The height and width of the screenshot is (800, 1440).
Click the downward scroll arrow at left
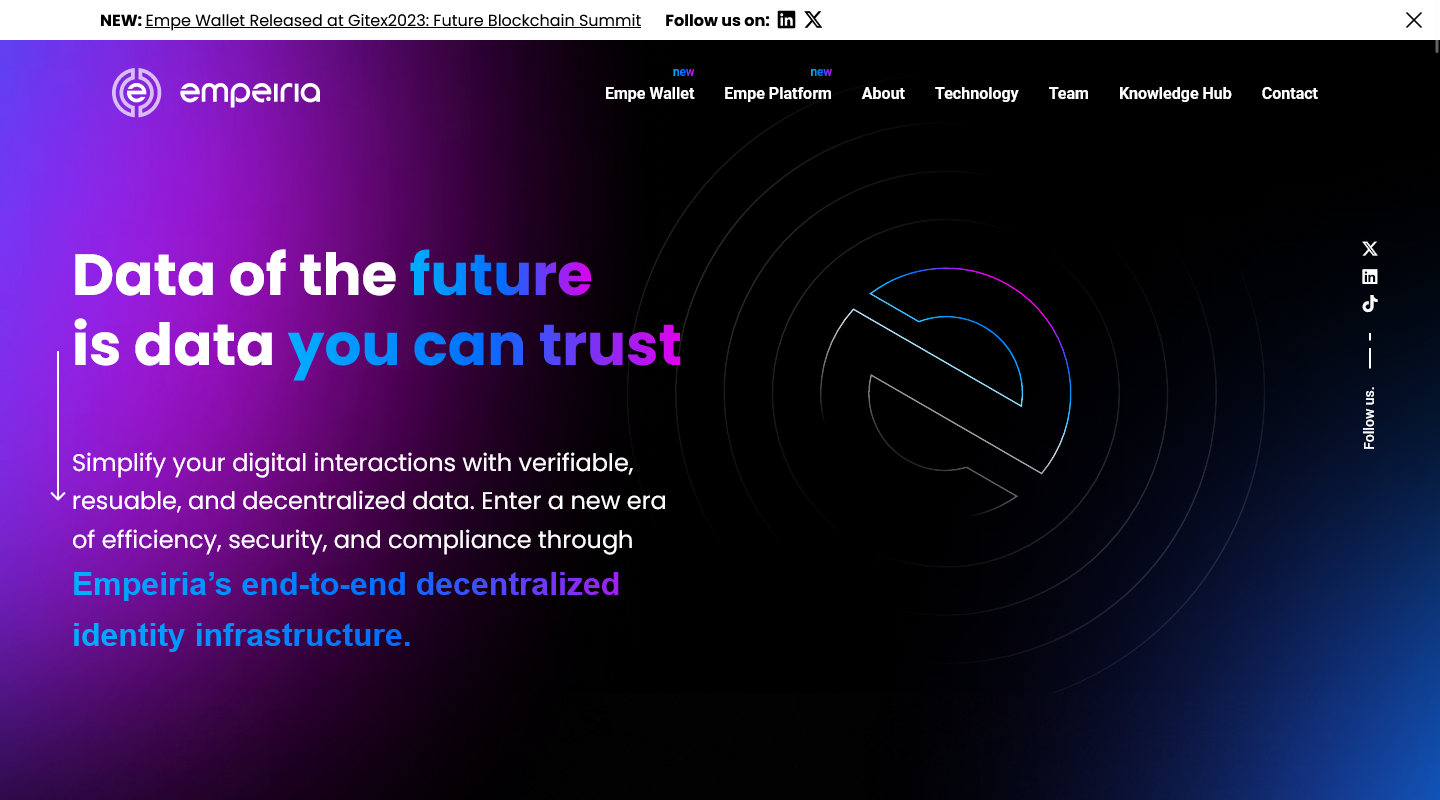58,426
